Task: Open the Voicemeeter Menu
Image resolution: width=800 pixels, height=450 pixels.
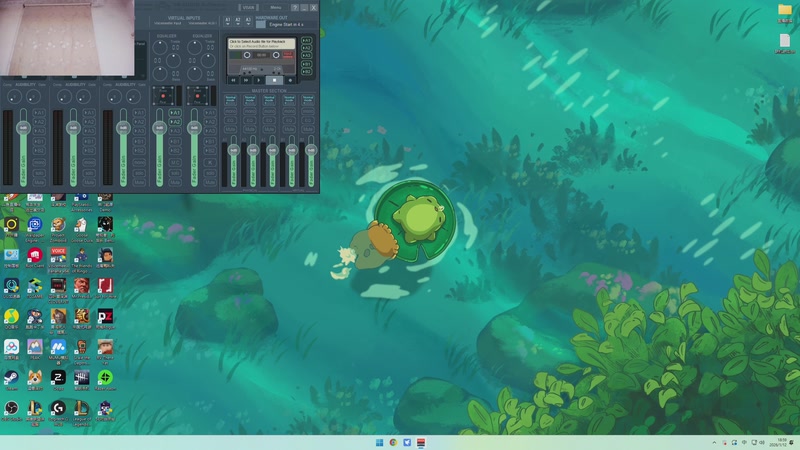Action: pyautogui.click(x=276, y=8)
